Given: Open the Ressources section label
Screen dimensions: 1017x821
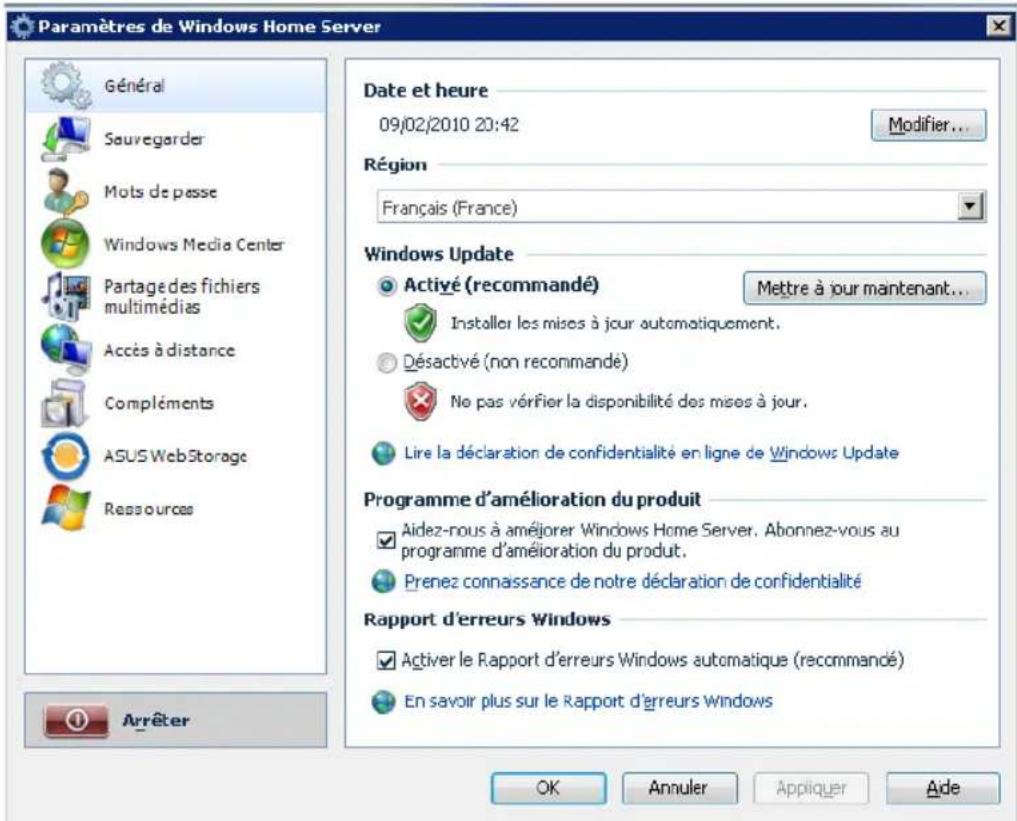Looking at the screenshot, I should 149,509.
